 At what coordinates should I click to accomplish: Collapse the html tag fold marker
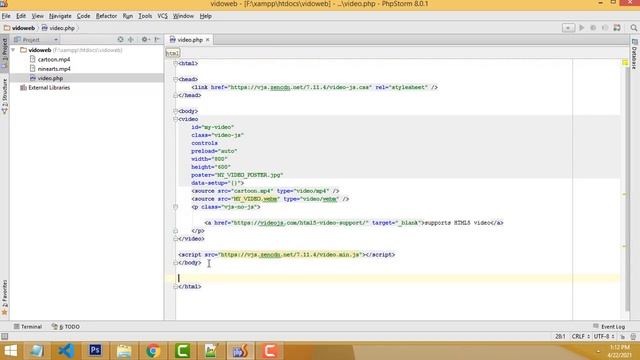point(175,64)
